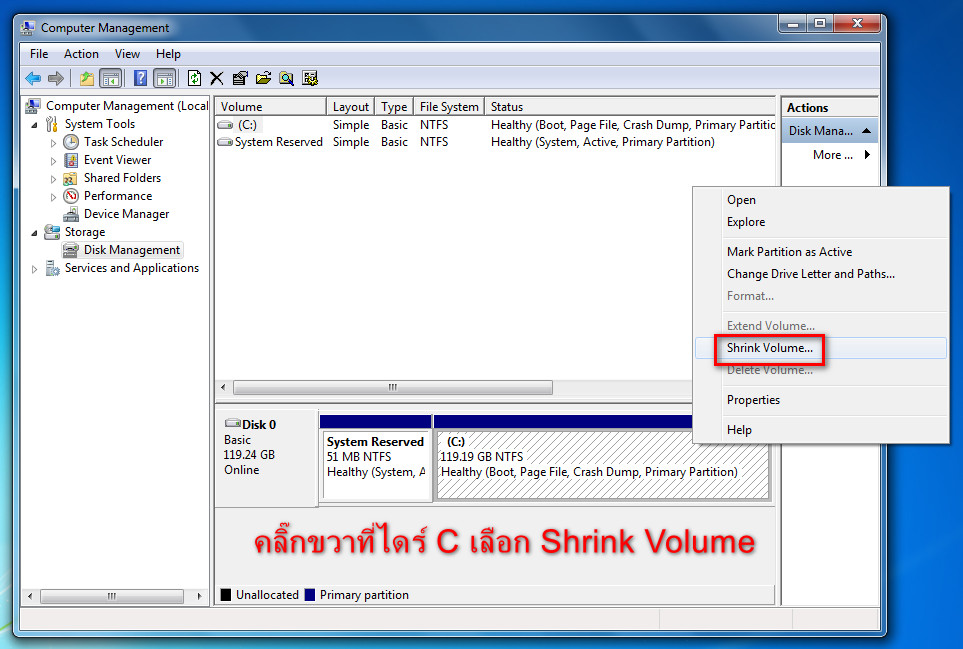
Task: Click the blue Primary partition legend swatch
Action: [x=310, y=595]
